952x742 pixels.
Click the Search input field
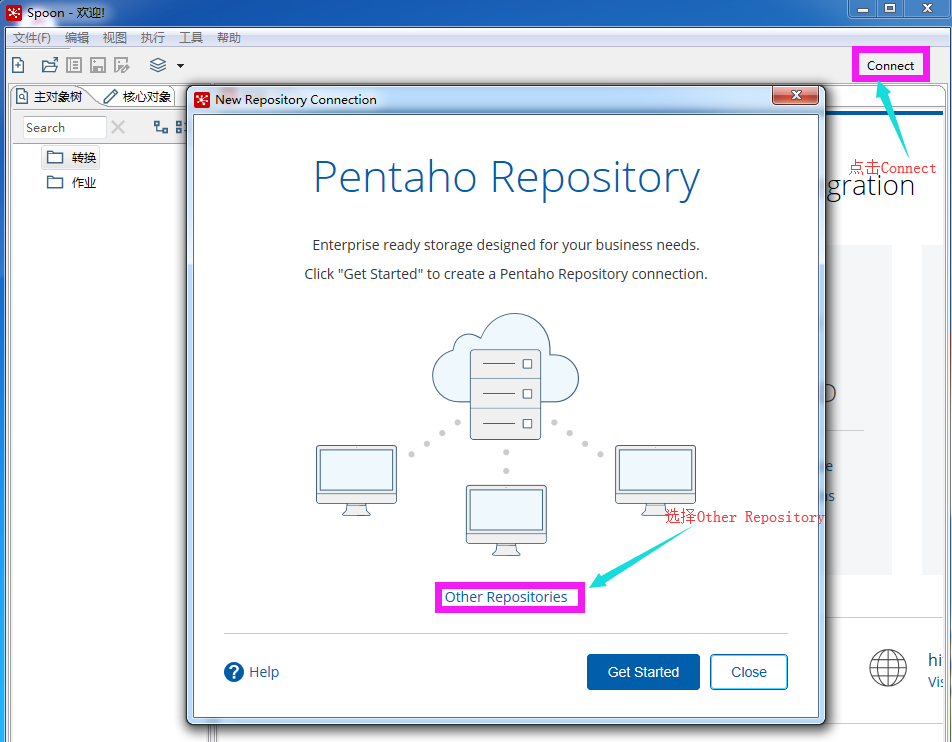coord(65,128)
